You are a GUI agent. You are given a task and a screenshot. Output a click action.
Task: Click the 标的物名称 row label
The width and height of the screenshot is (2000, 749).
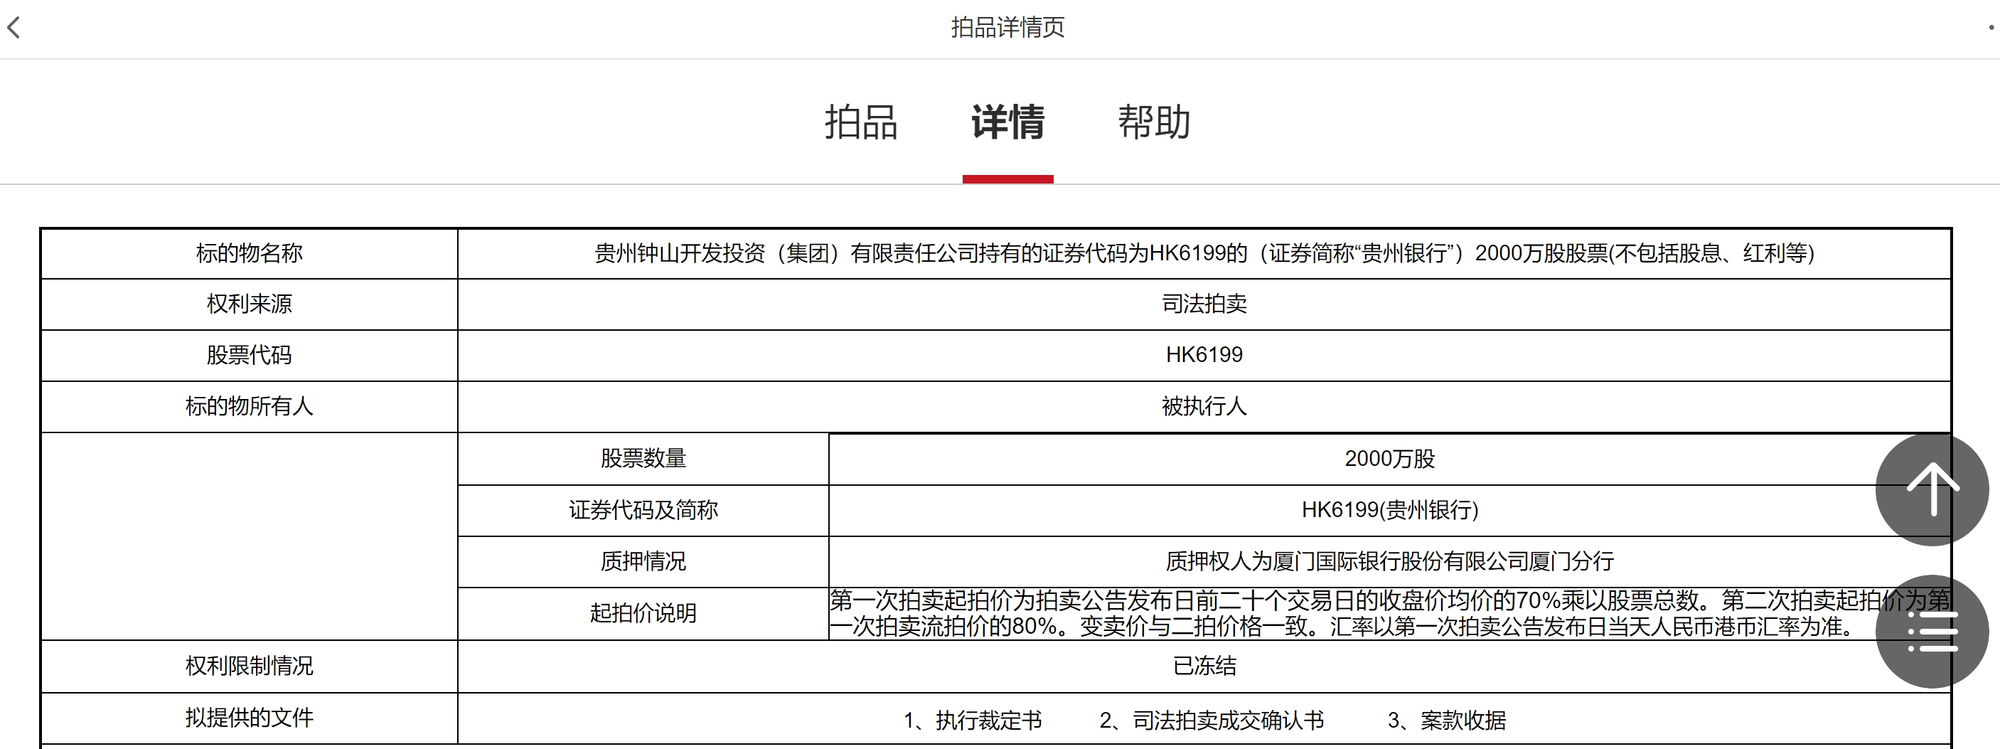click(249, 254)
